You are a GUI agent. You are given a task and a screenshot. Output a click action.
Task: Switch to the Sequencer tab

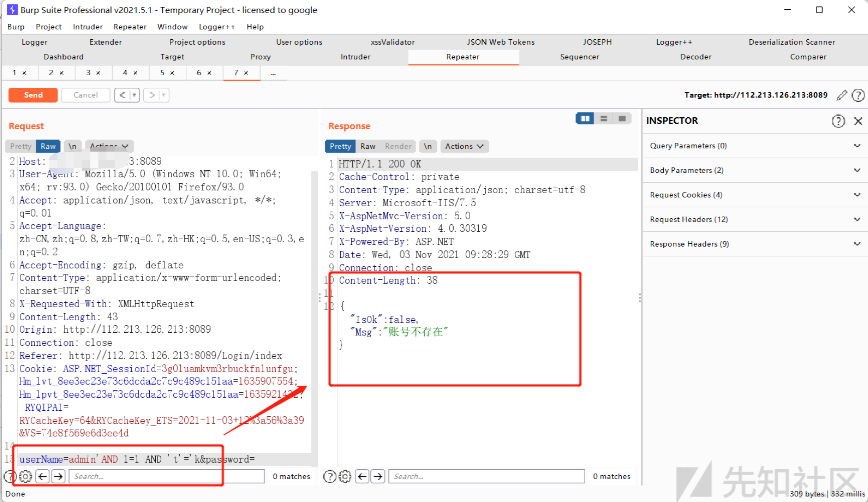click(x=580, y=57)
